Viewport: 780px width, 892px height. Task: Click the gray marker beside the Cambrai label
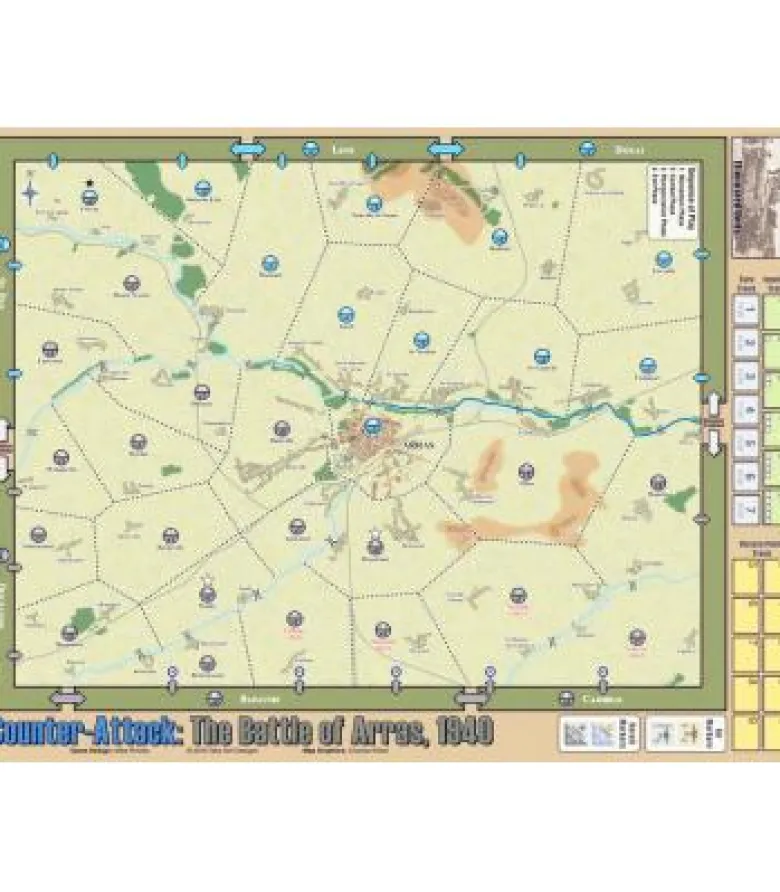pyautogui.click(x=567, y=698)
